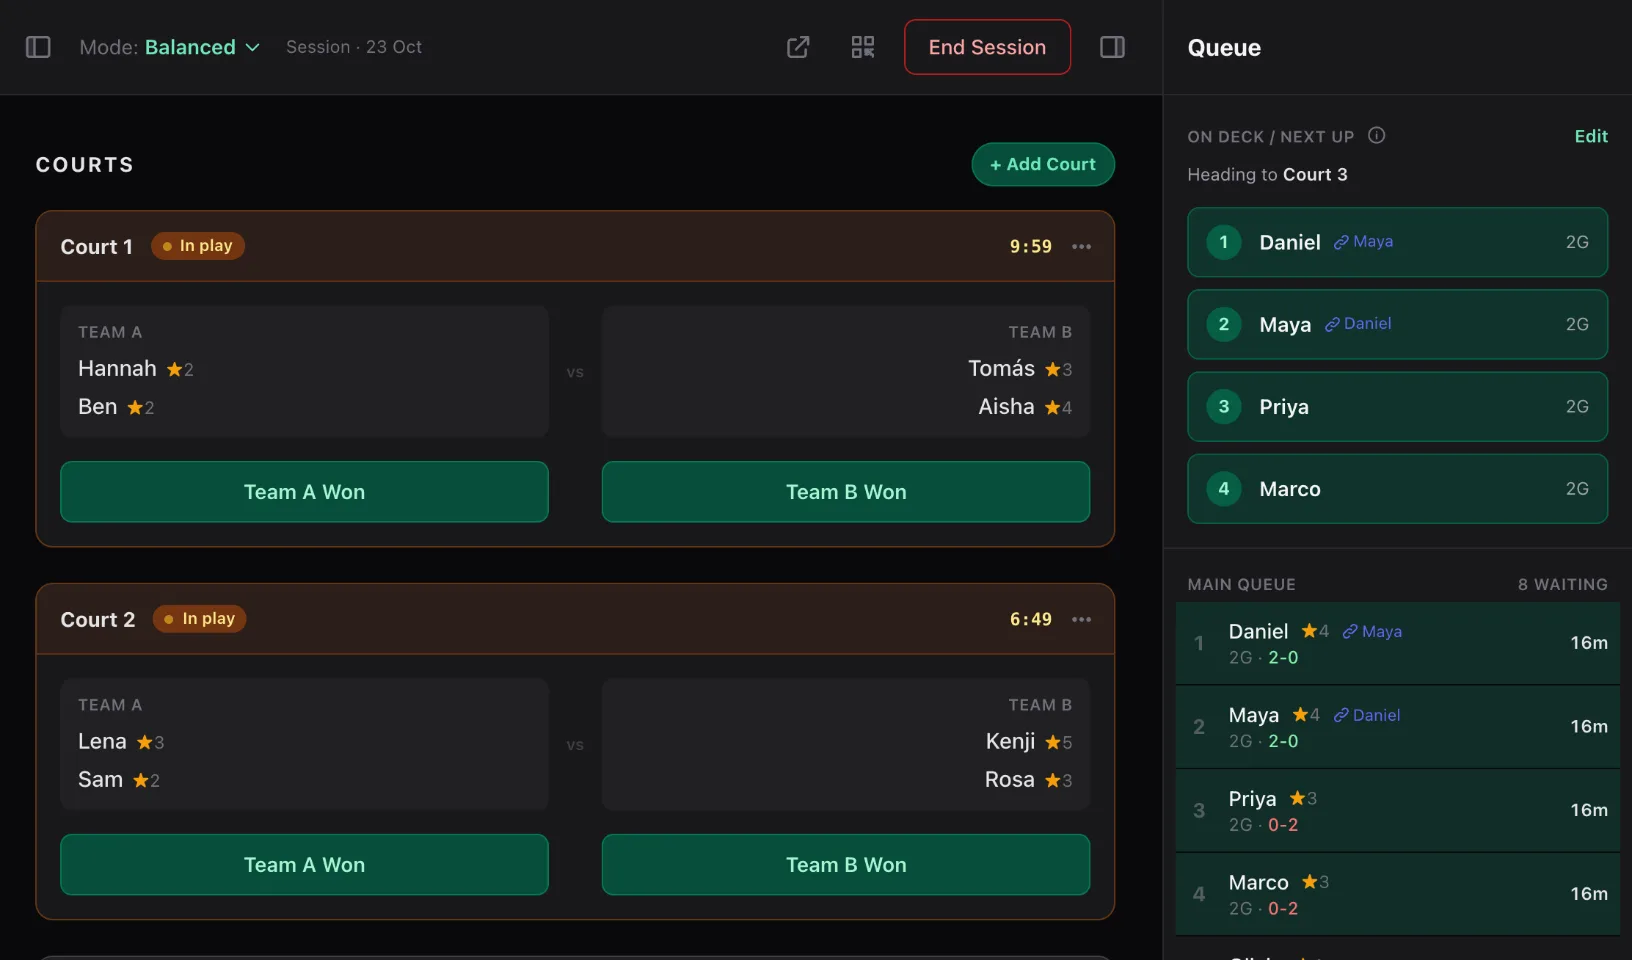Open the Mode: Balanced dropdown
Screen dimensions: 1632x960
(169, 47)
